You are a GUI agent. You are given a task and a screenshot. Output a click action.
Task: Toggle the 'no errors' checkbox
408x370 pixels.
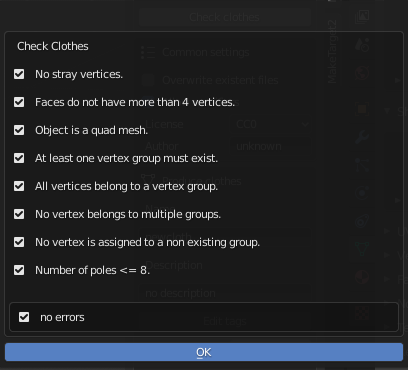[24, 317]
